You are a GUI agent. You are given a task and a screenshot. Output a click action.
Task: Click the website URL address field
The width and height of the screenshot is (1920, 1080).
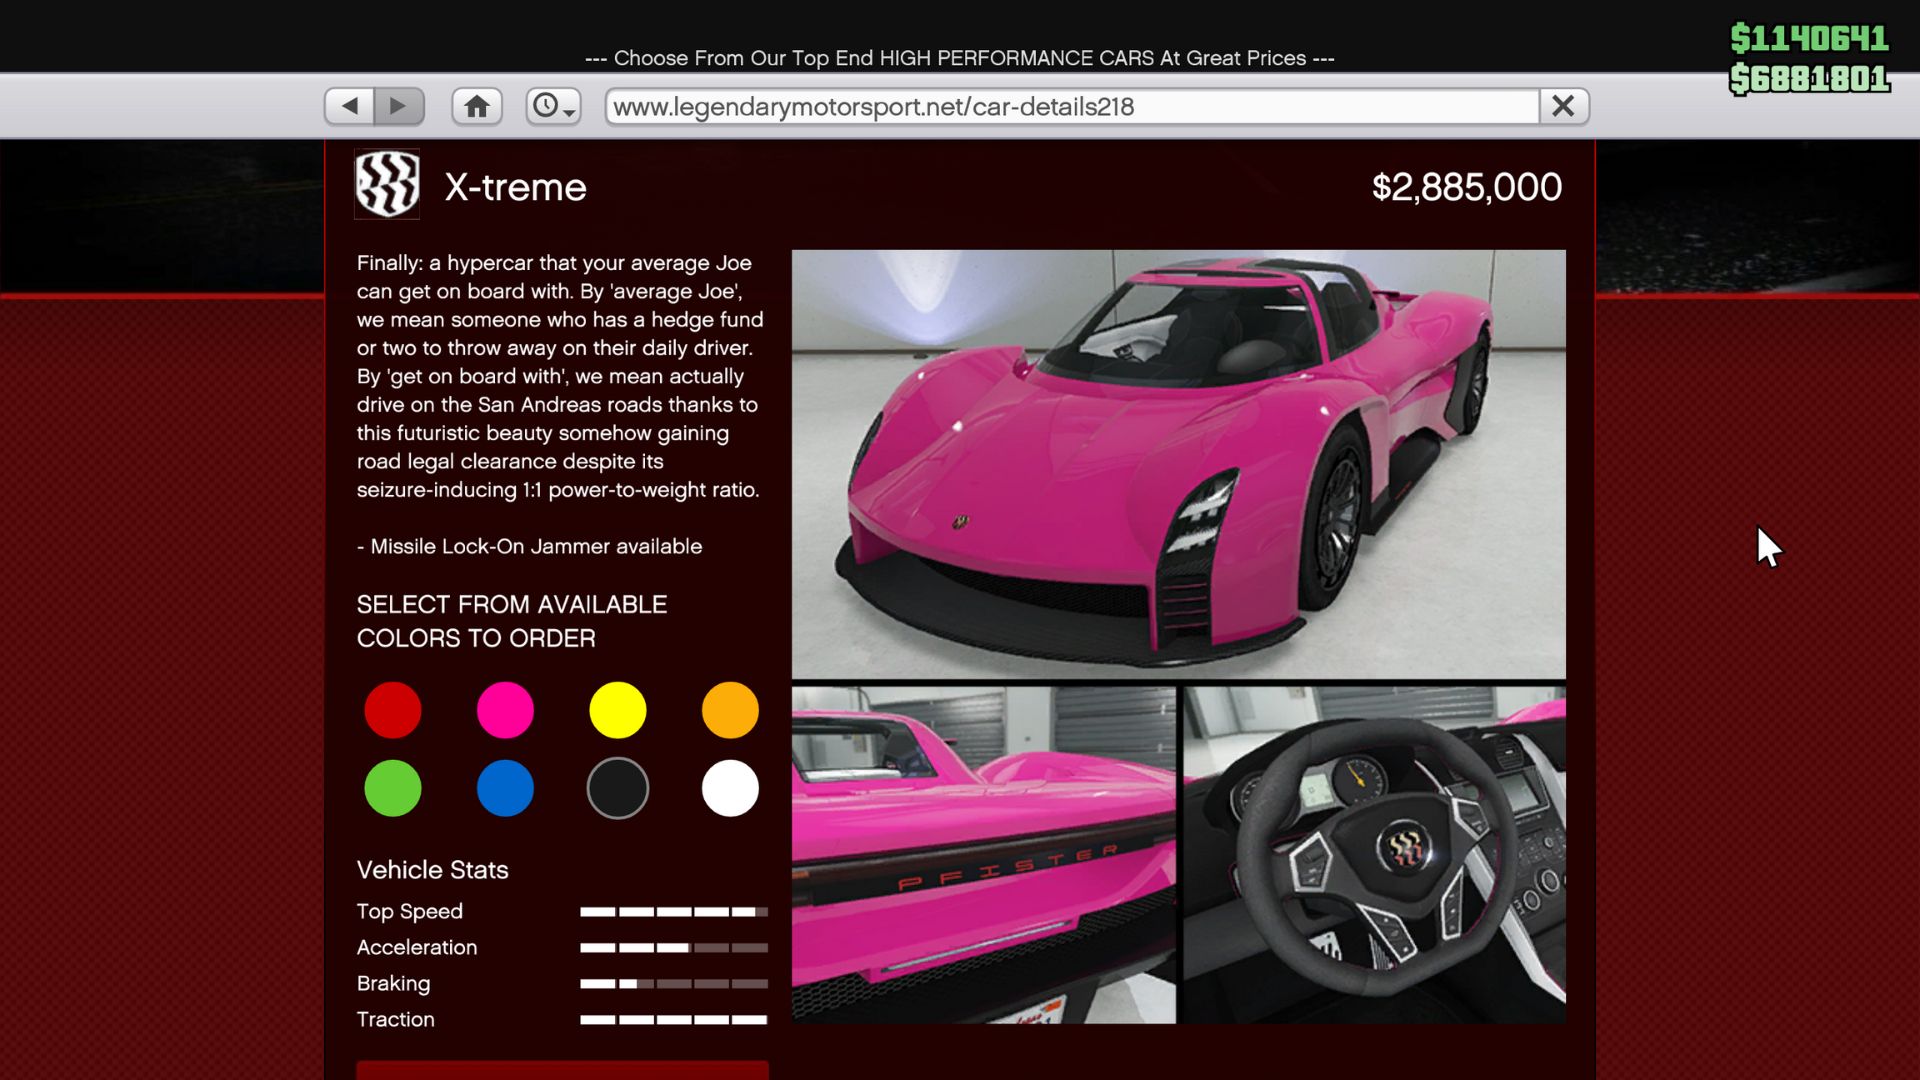1070,106
